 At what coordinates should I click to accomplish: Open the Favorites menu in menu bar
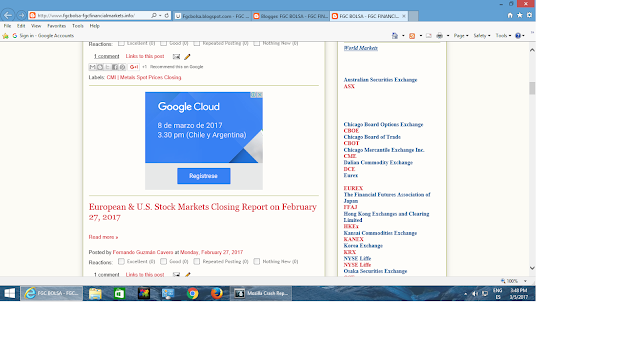[x=56, y=26]
